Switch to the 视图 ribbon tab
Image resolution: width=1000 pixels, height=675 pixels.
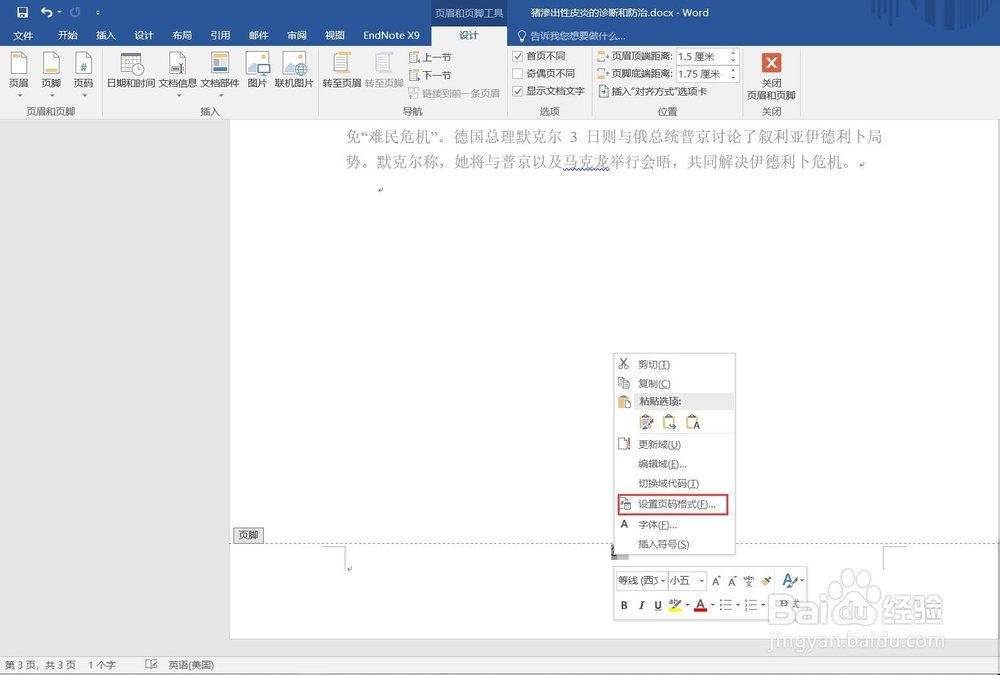pyautogui.click(x=335, y=36)
